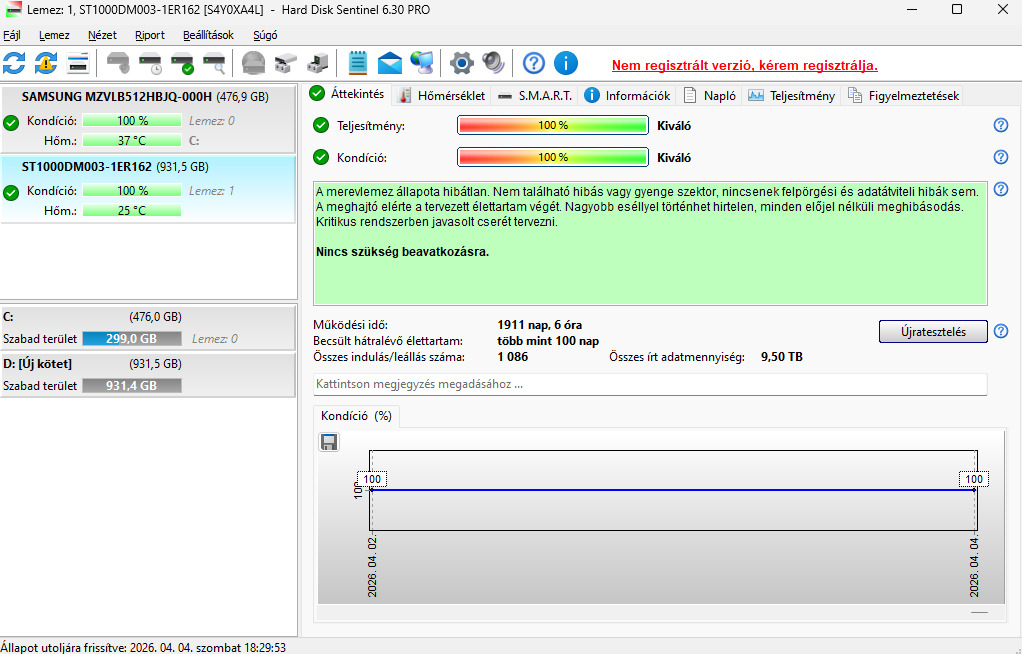Click the 'Nem regisztrált verzió' registration link
Image resolution: width=1022 pixels, height=654 pixels.
click(x=744, y=65)
